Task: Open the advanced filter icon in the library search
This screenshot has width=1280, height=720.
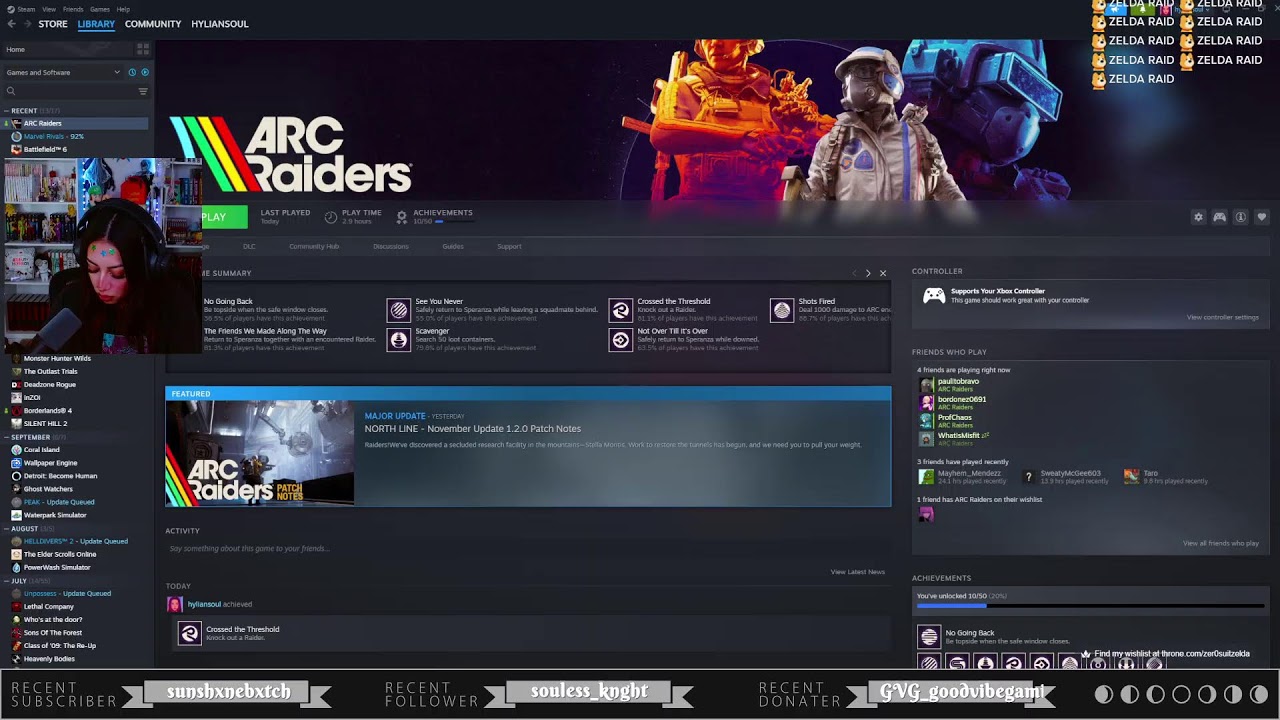Action: click(x=143, y=91)
